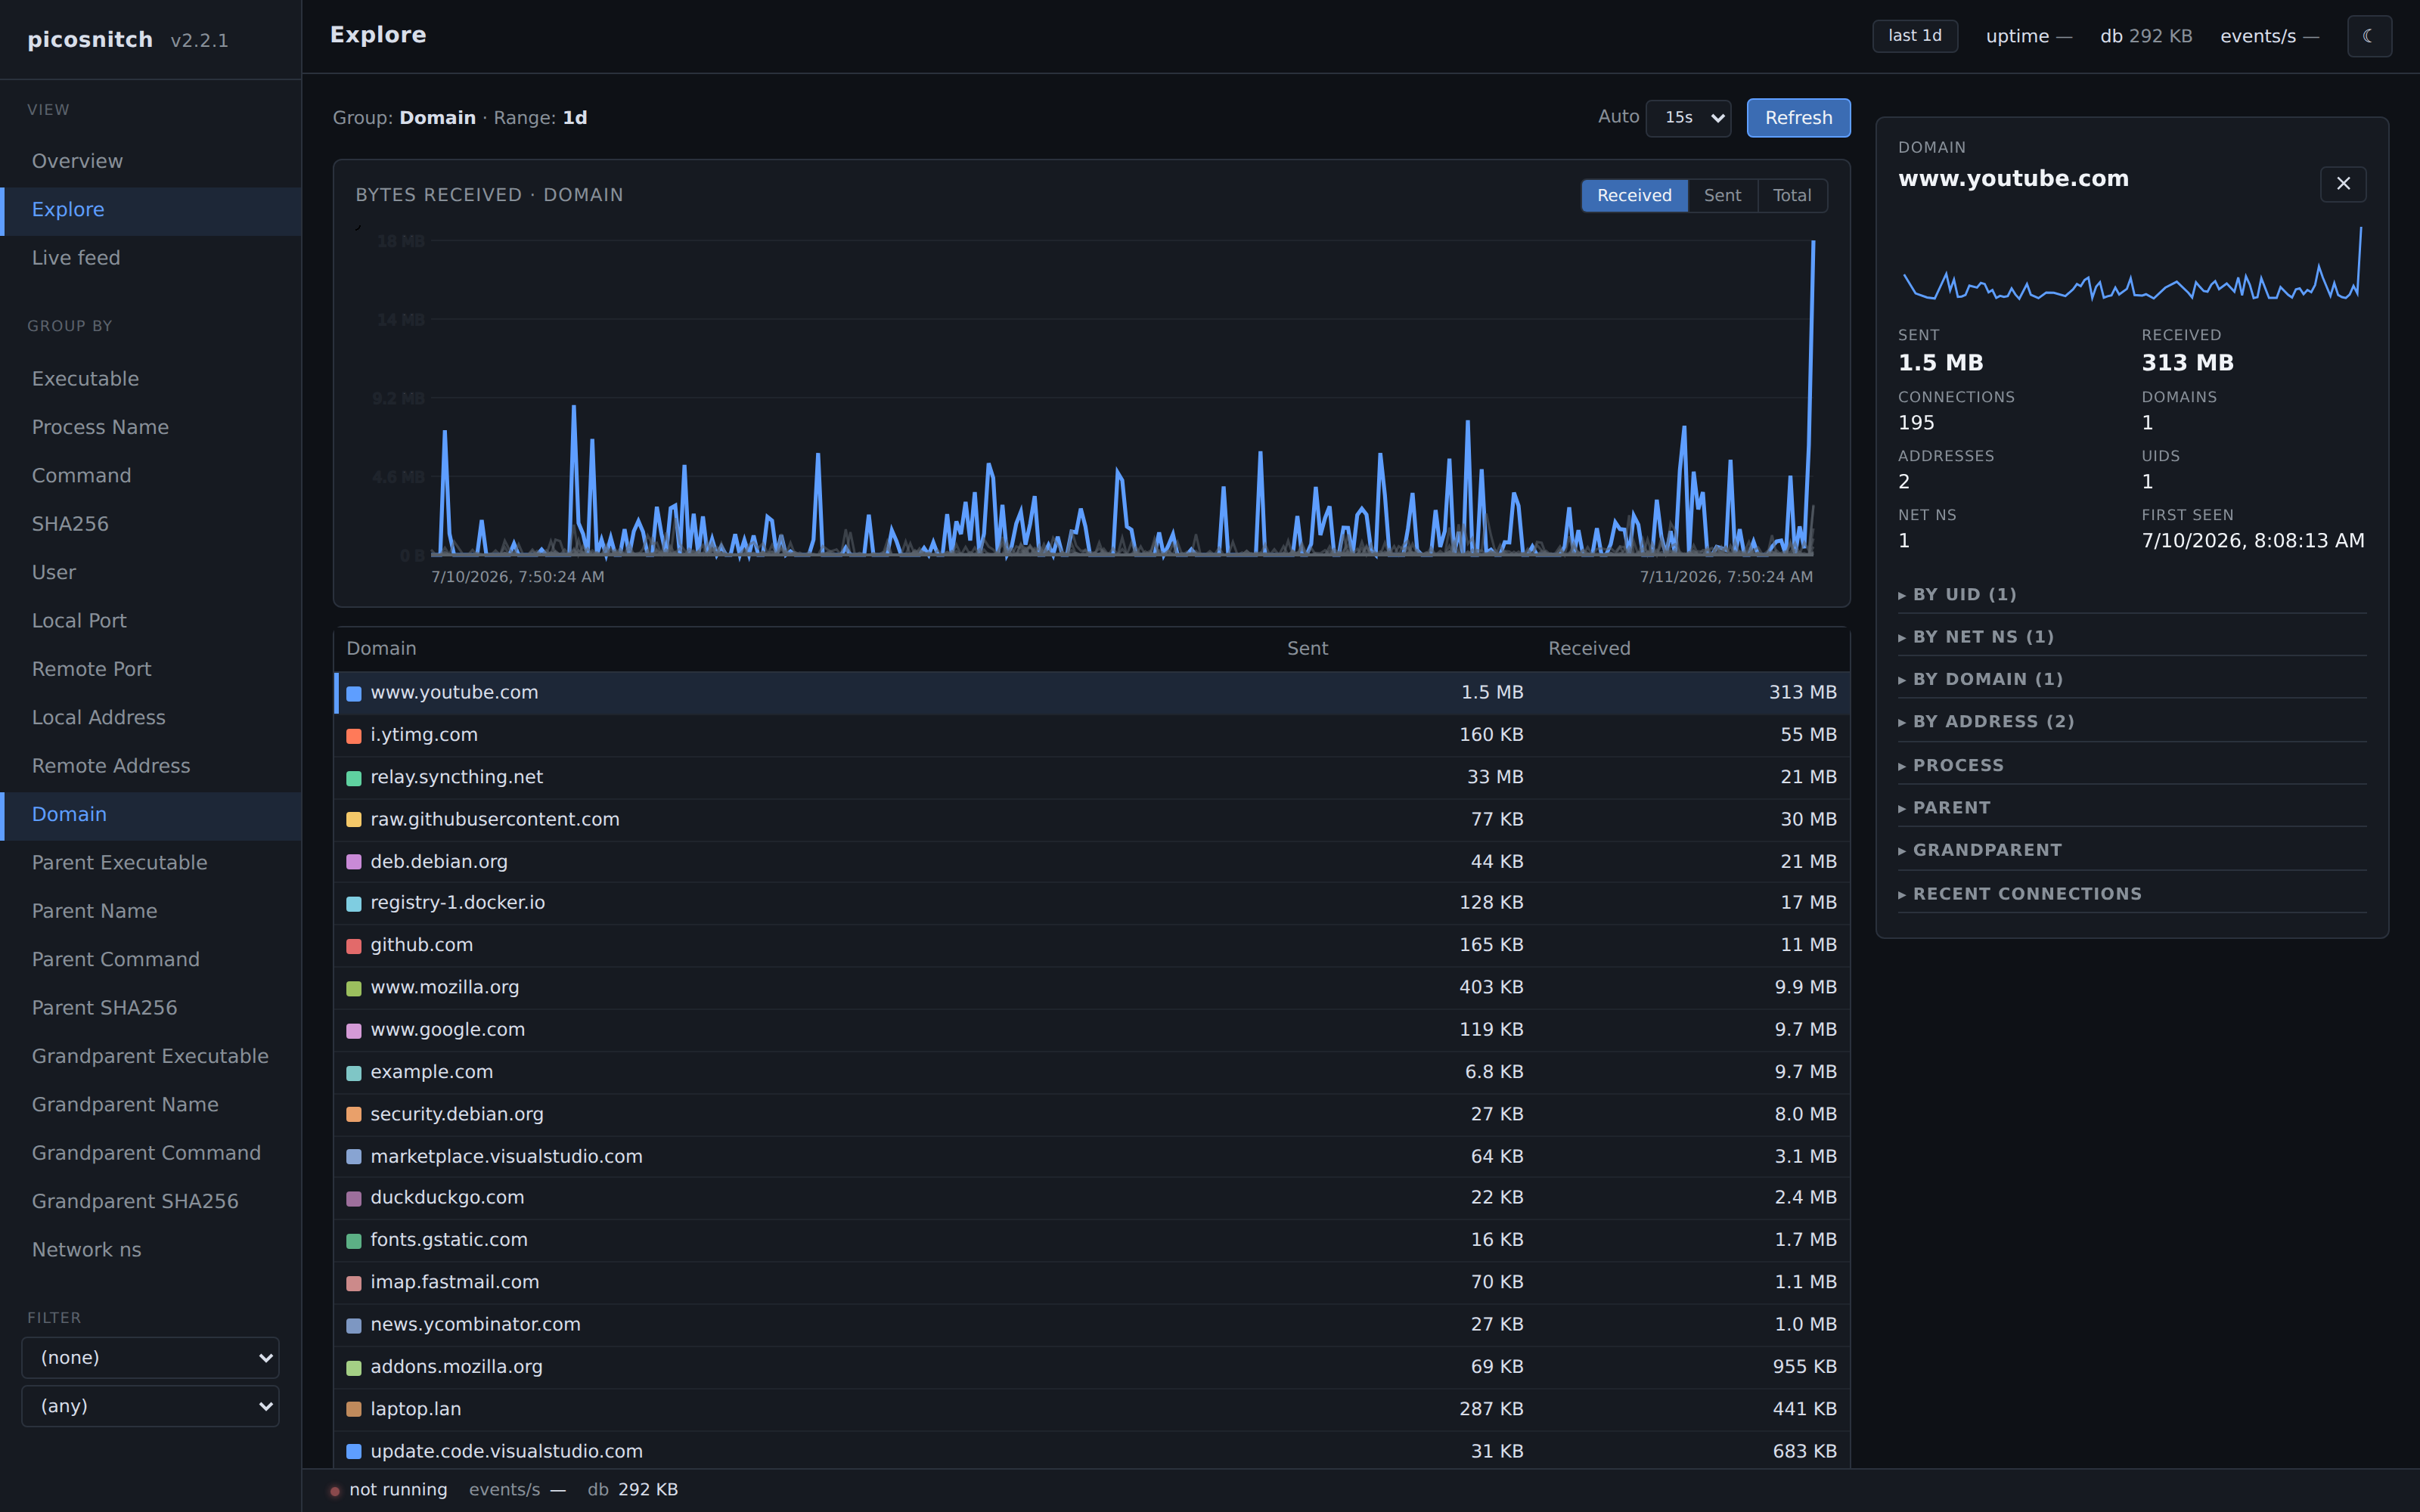Viewport: 2420px width, 1512px height.
Task: Open the Overview view
Action: click(151, 161)
